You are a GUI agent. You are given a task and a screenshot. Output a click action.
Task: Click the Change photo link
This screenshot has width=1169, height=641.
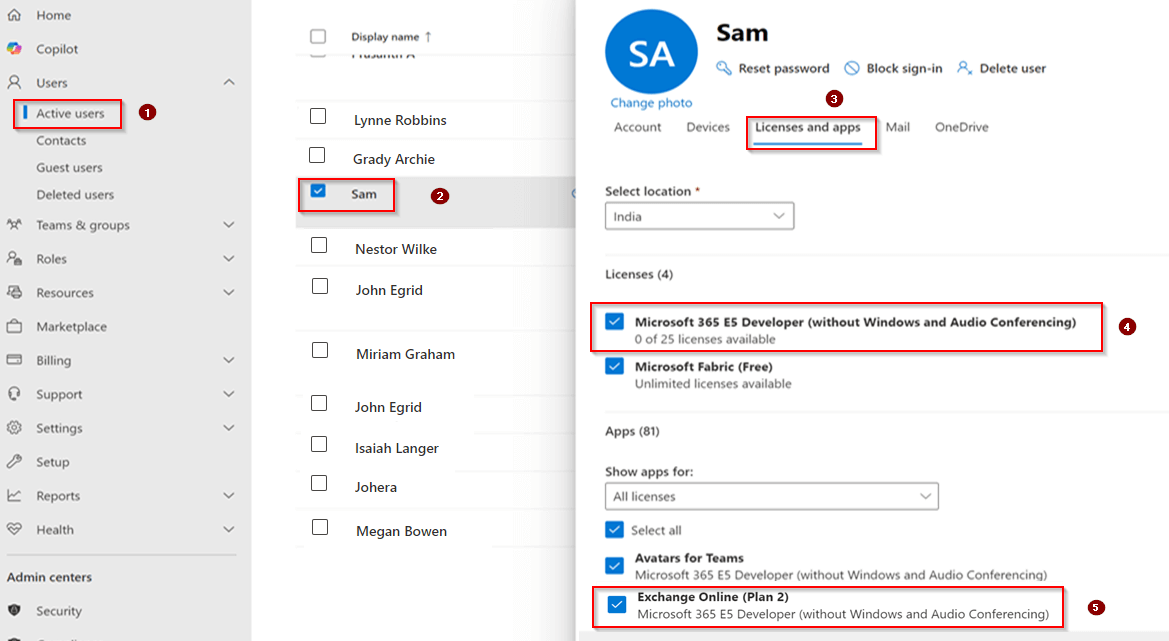(x=651, y=103)
